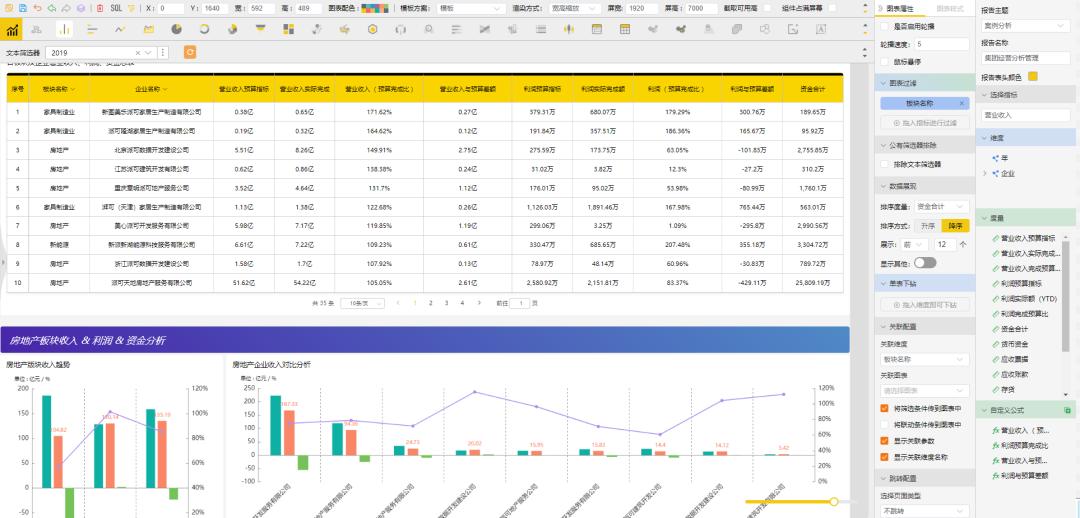
Task: Open the three-dot menu next to 2019 filter
Action: [x=163, y=53]
